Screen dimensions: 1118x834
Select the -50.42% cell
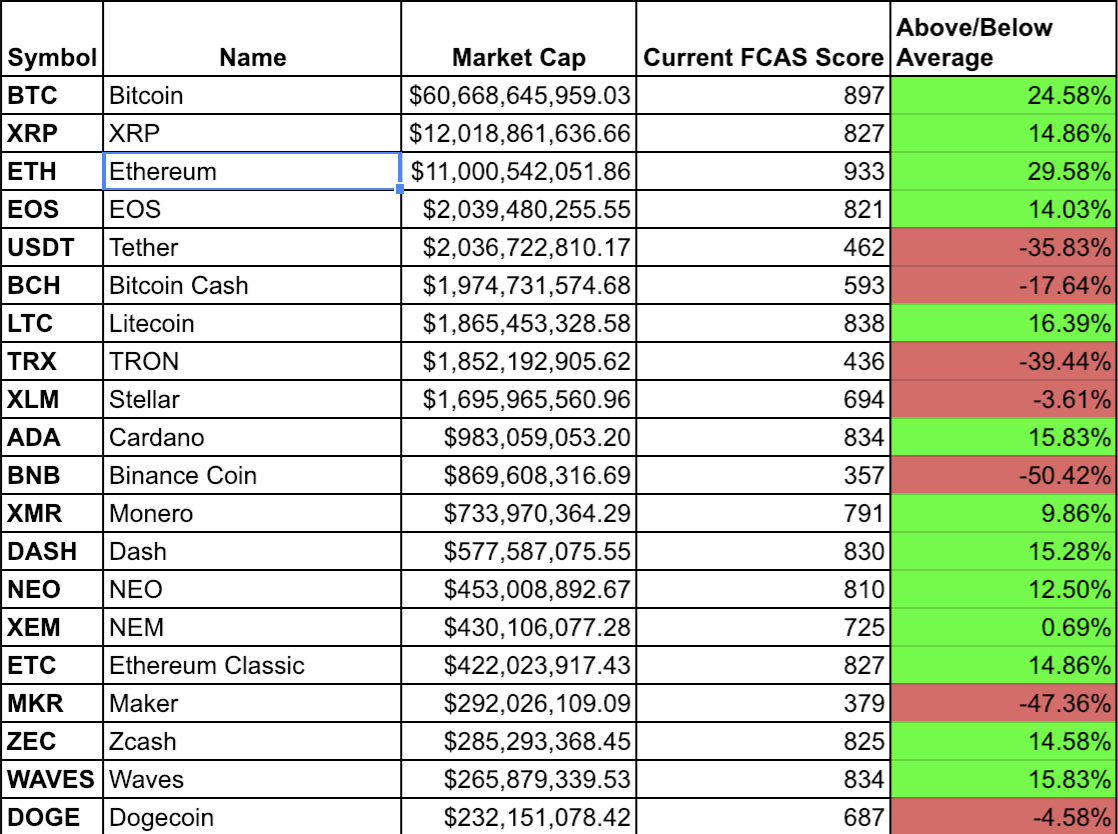pos(1004,475)
